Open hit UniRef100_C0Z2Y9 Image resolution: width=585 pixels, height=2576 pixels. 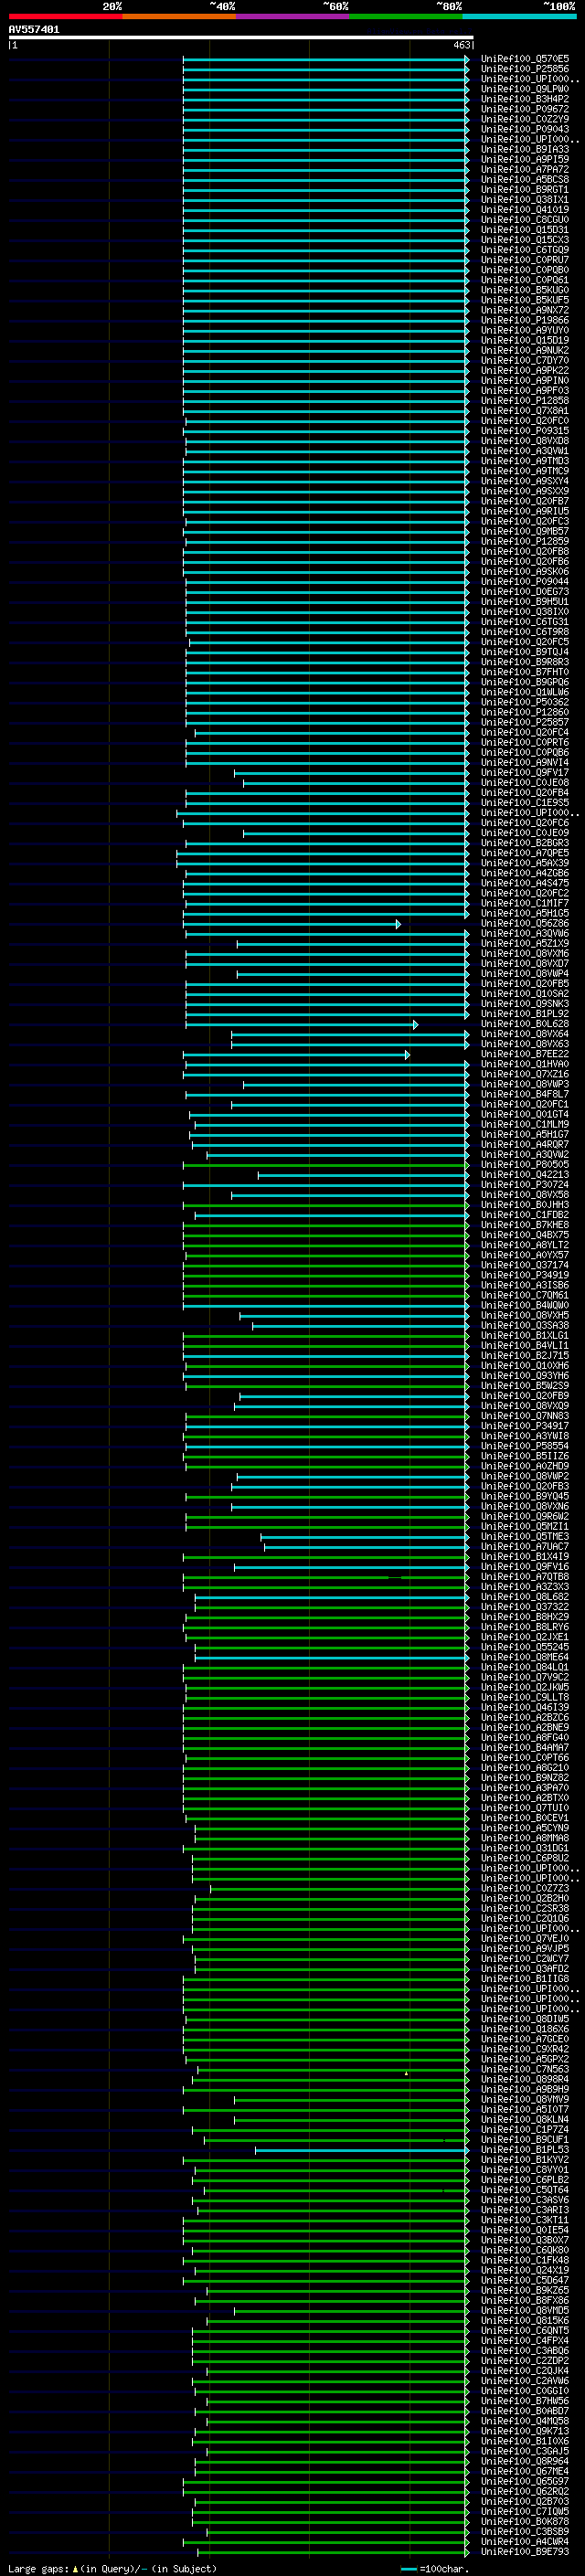coord(524,119)
